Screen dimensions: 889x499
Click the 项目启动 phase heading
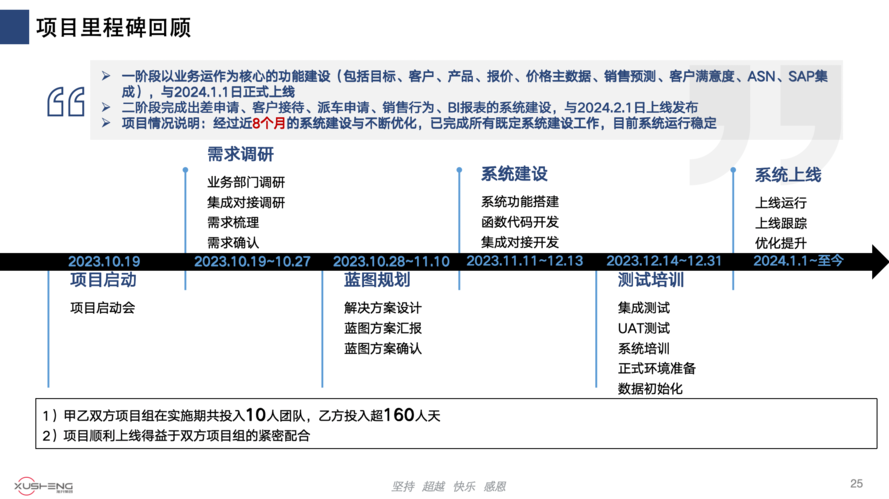(x=103, y=280)
